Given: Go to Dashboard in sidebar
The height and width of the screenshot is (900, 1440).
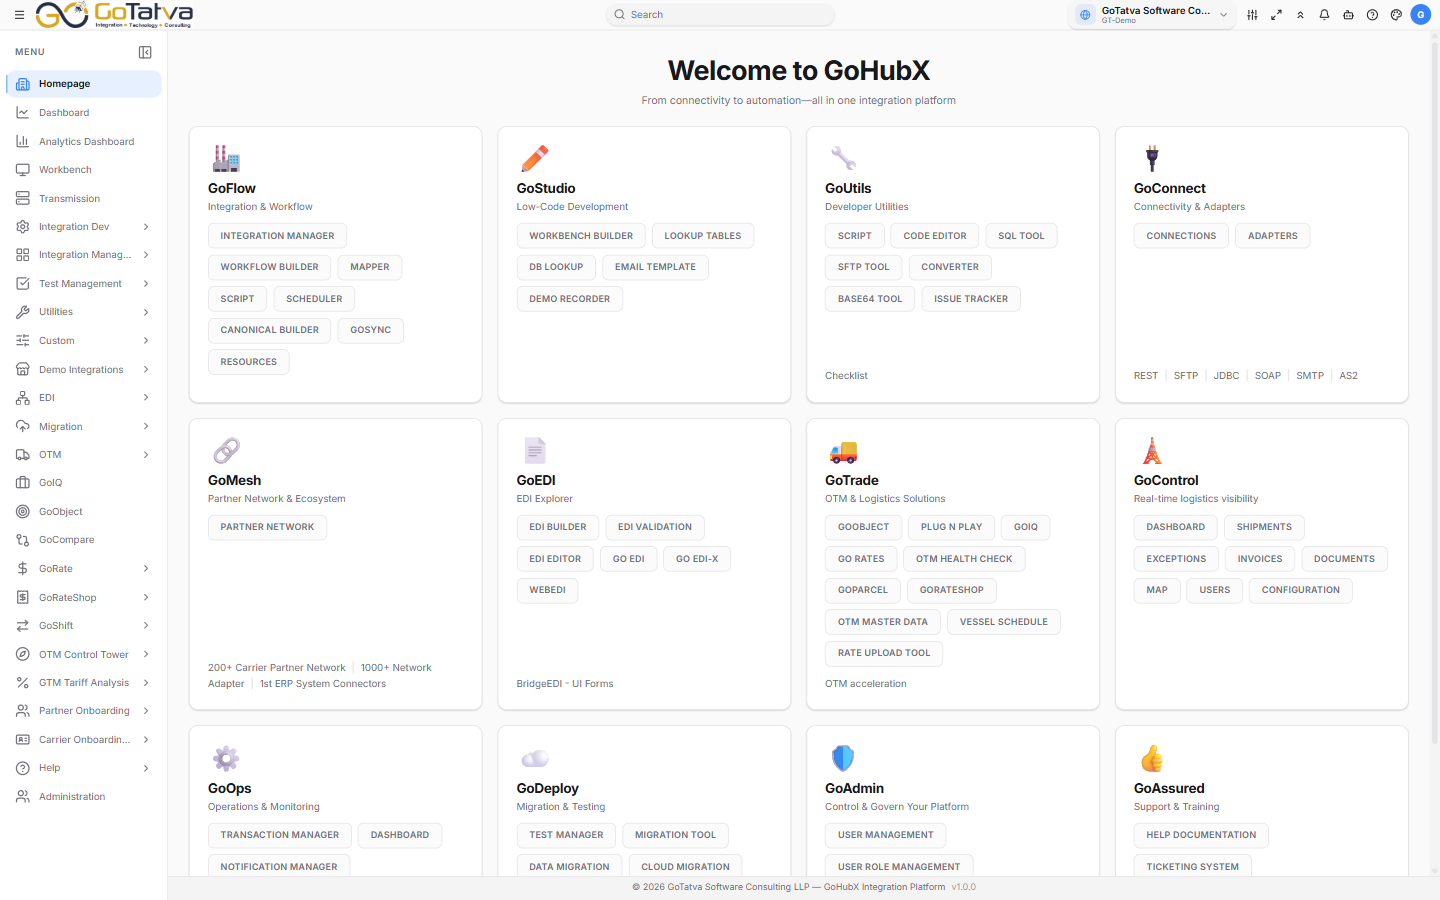Looking at the screenshot, I should tap(84, 113).
